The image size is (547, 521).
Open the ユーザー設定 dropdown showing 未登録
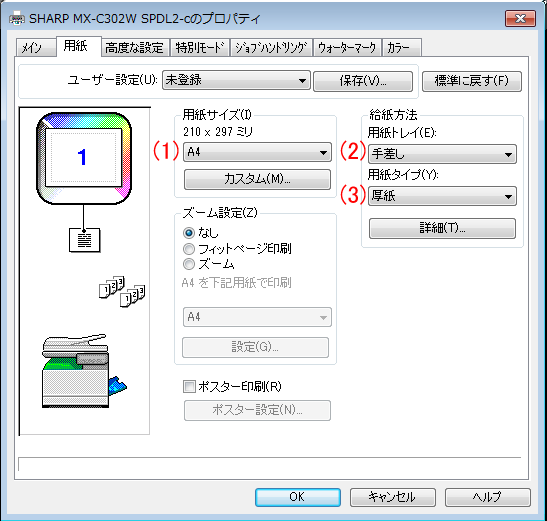click(236, 81)
